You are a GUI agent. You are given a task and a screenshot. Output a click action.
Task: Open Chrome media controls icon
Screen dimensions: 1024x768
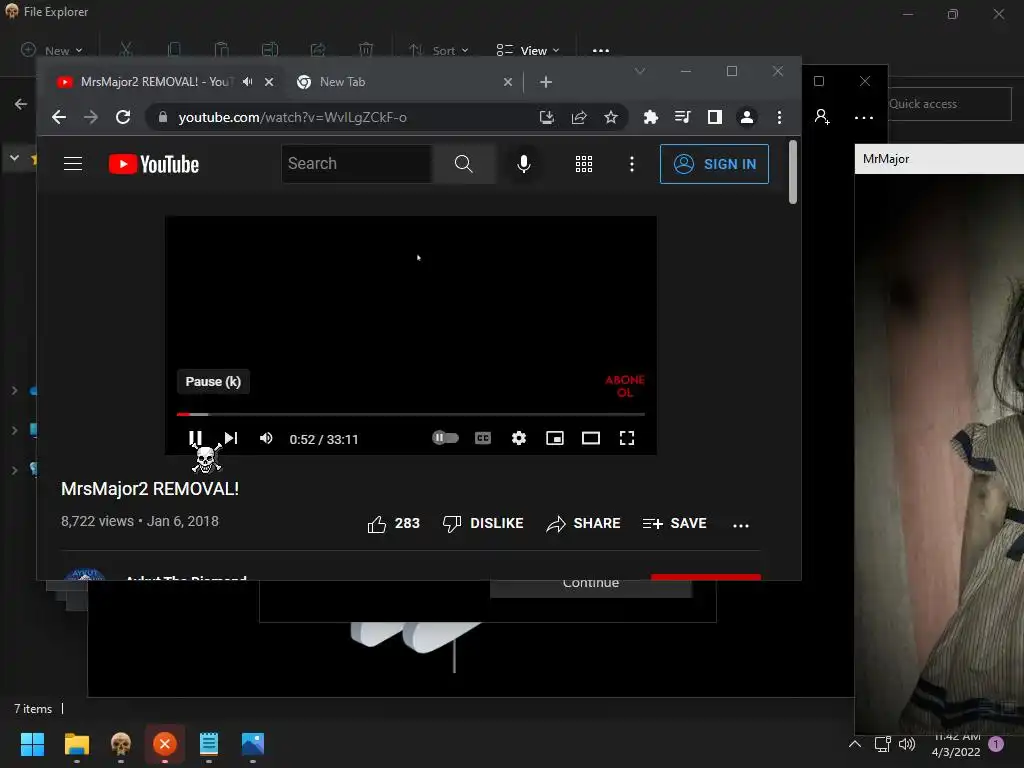(682, 117)
